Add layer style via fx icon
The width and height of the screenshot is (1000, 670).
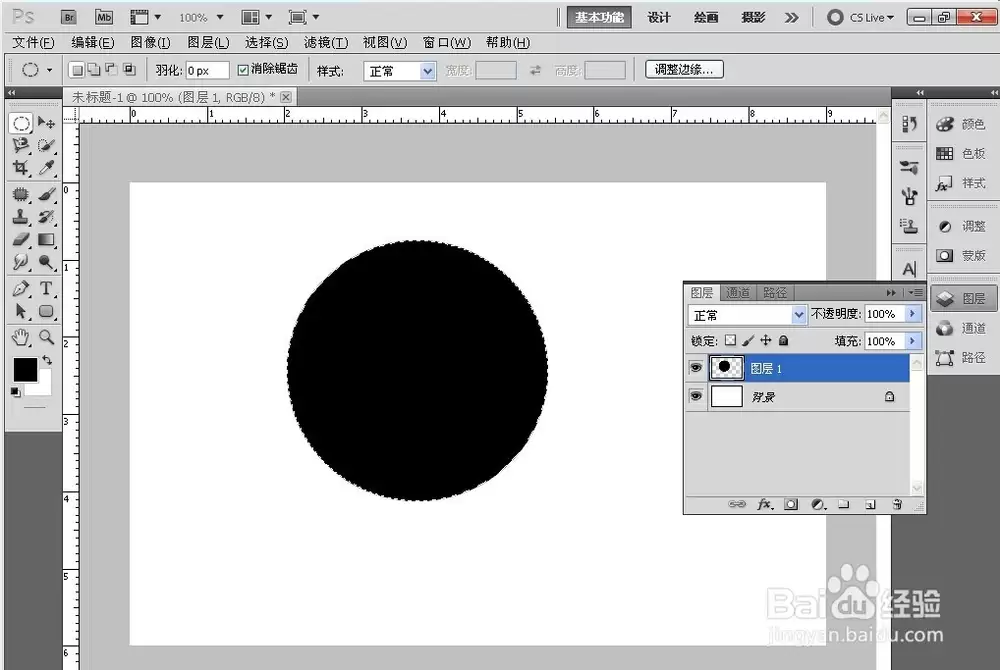[764, 504]
